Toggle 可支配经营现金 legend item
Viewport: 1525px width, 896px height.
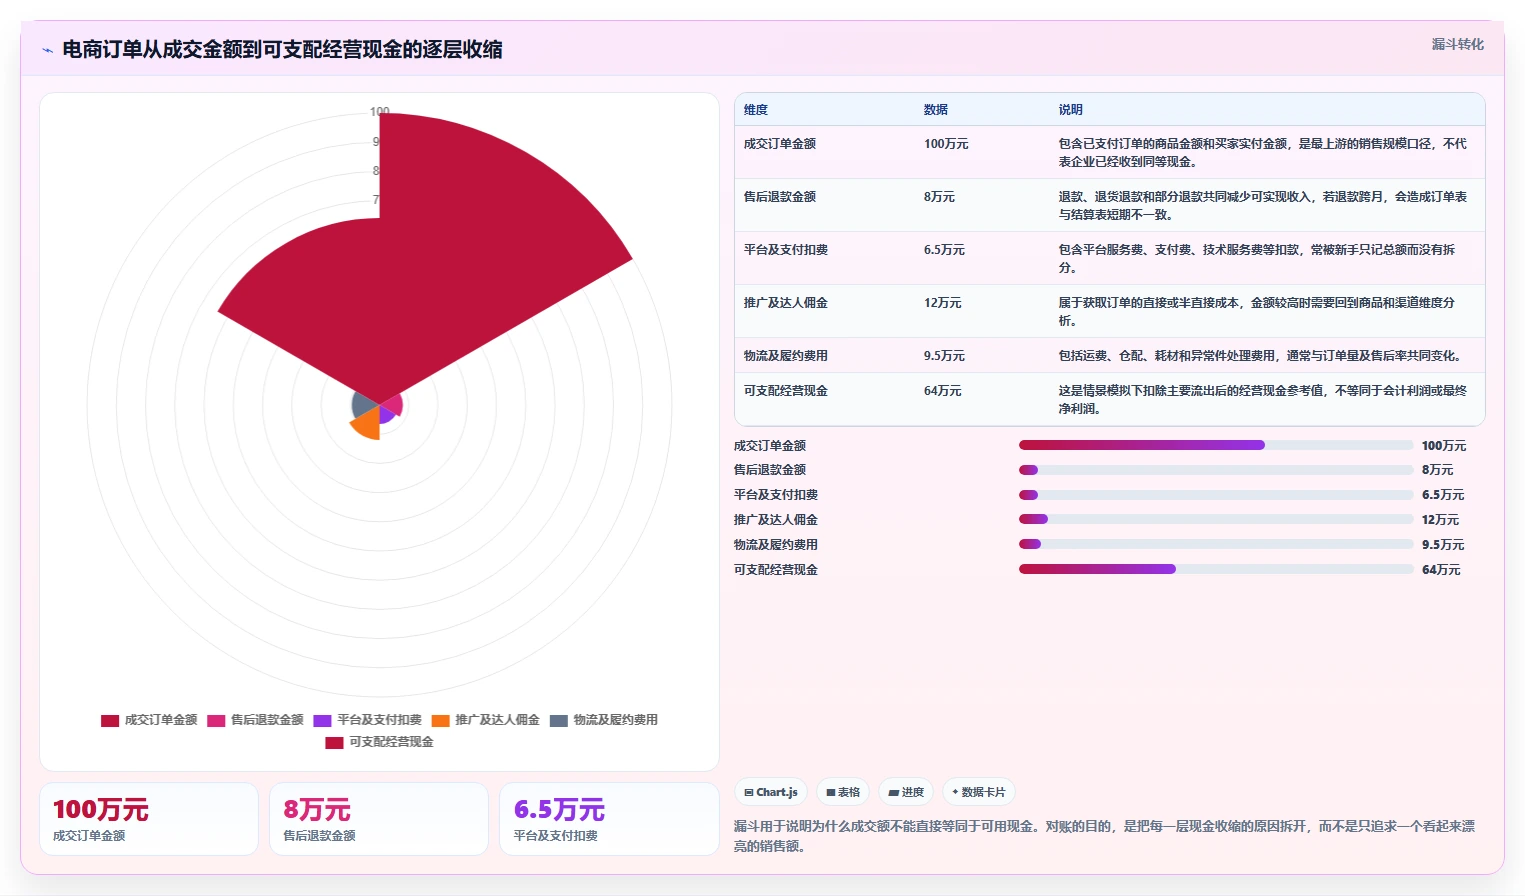click(379, 742)
